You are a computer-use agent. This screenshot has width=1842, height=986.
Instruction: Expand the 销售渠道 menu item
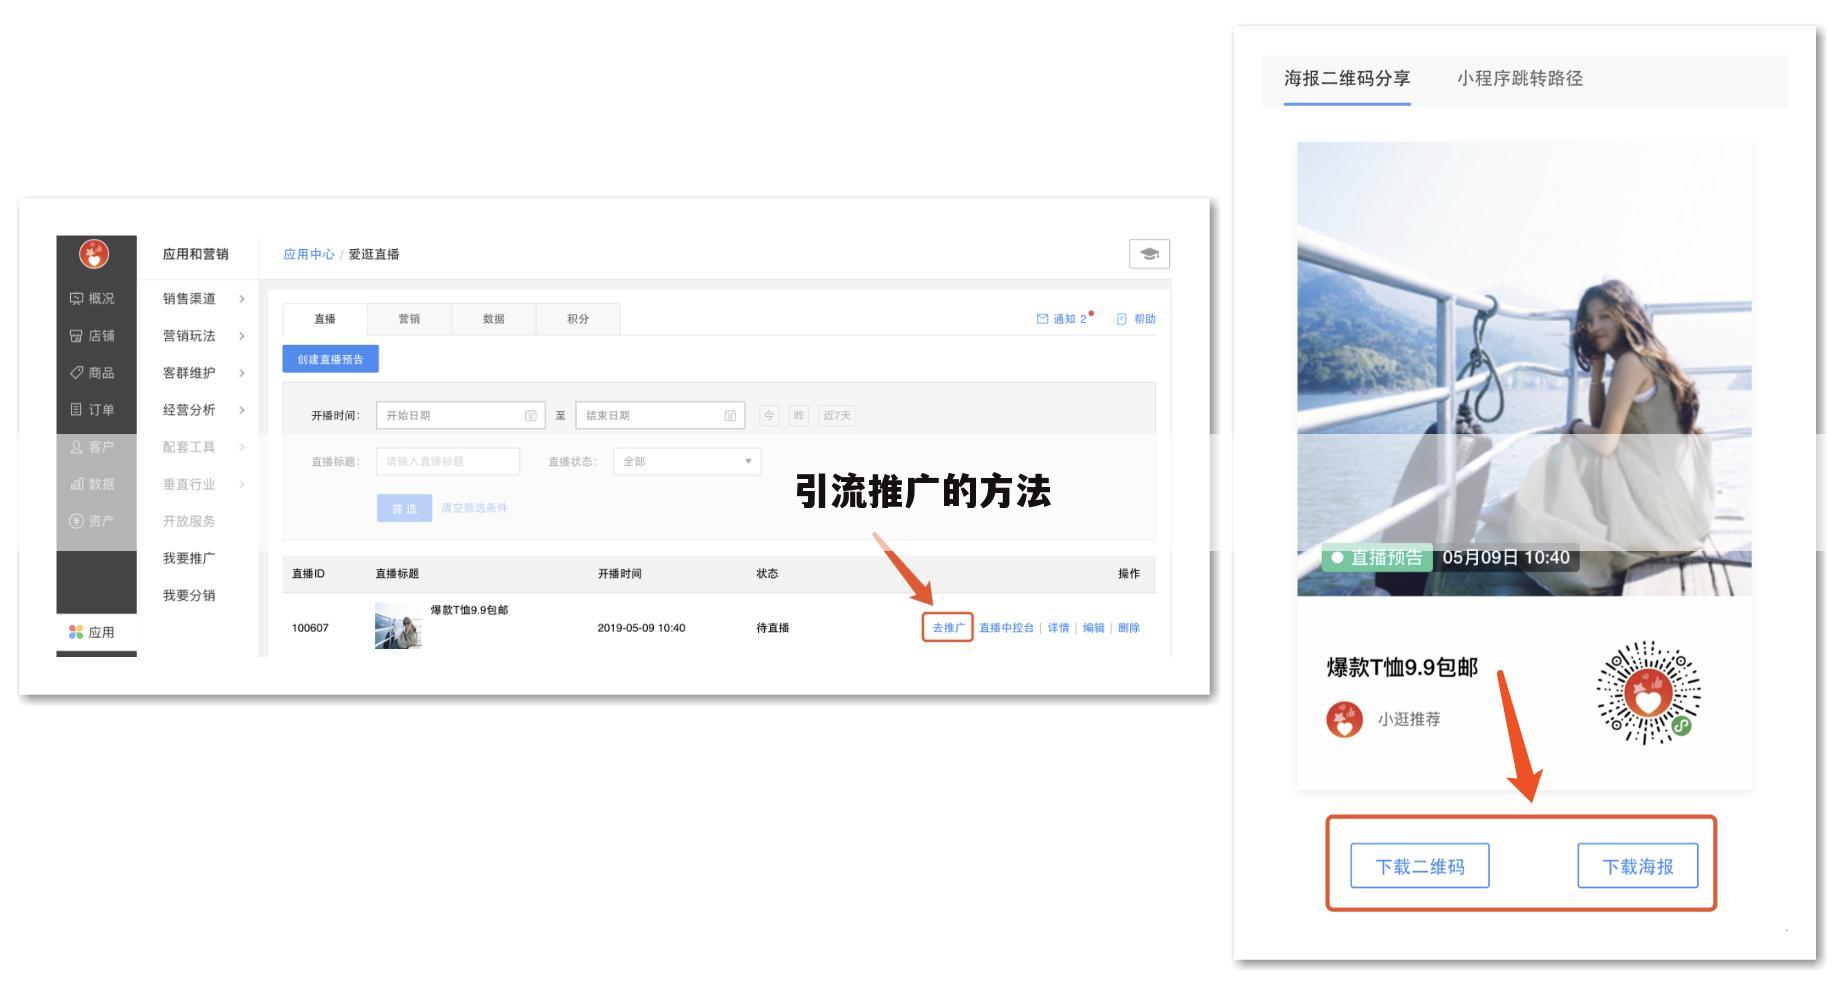point(190,297)
